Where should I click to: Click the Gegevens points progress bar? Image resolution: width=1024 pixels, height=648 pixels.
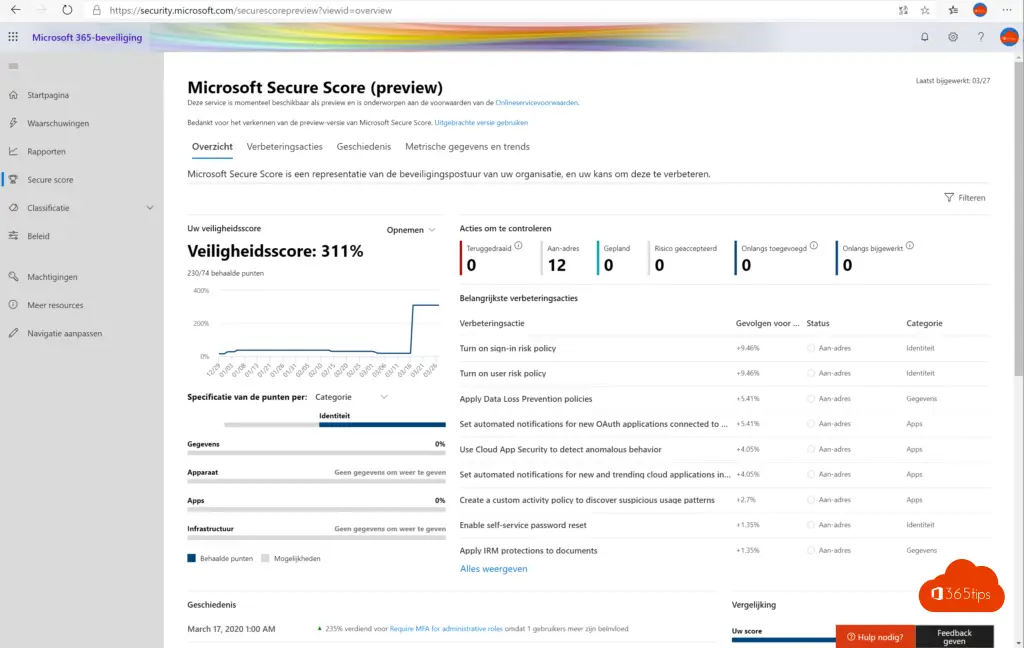pyautogui.click(x=316, y=453)
